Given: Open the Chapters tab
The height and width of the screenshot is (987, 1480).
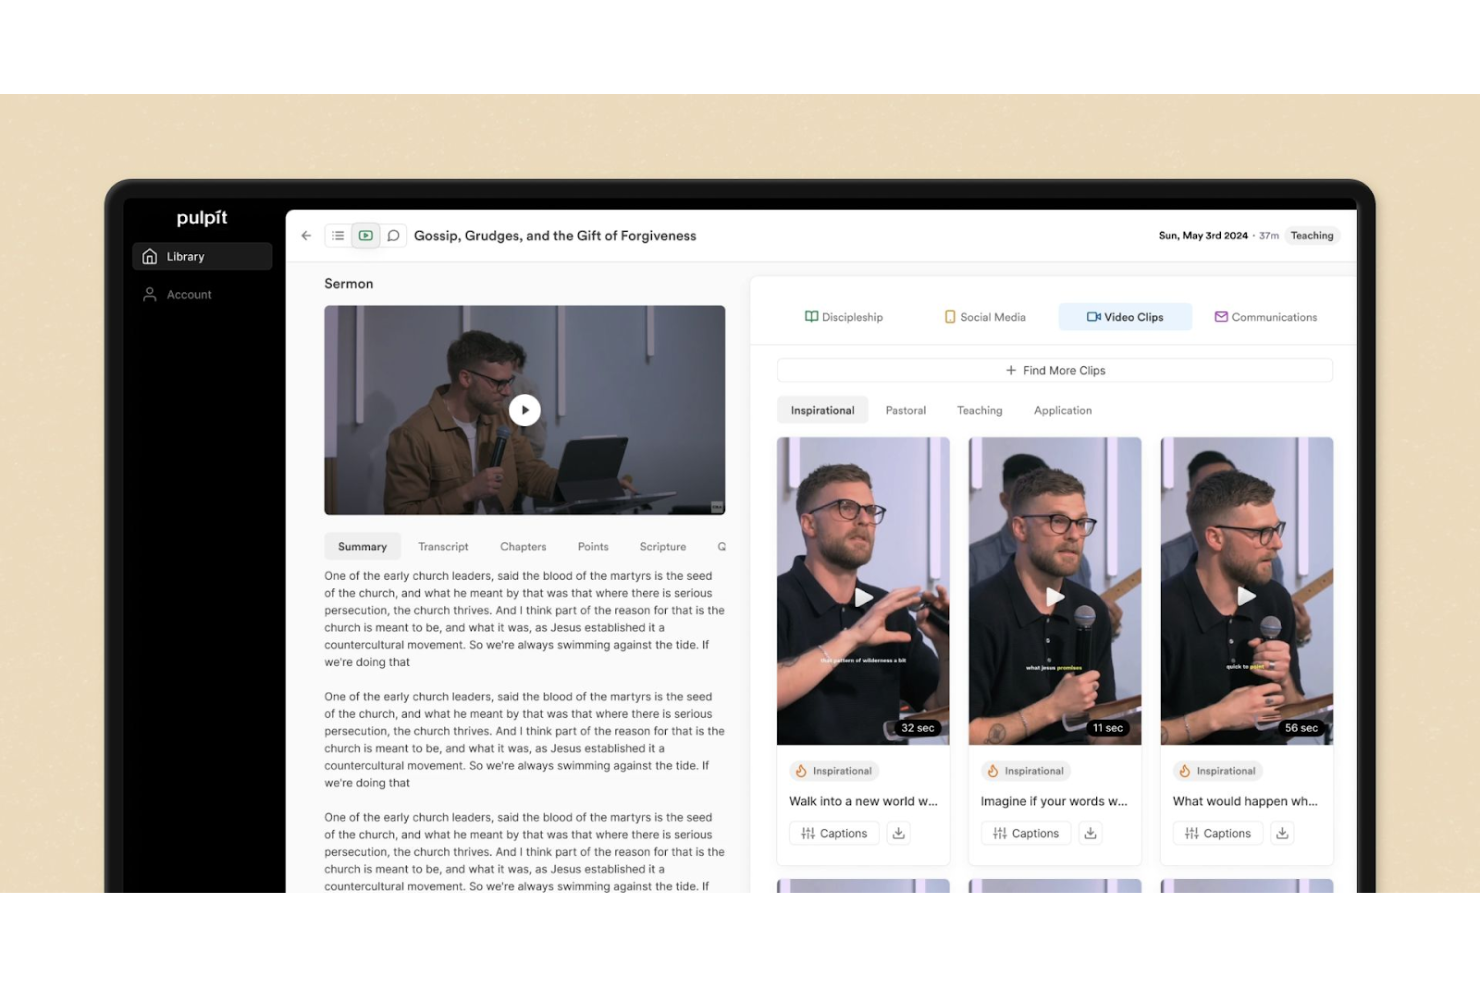Looking at the screenshot, I should pyautogui.click(x=523, y=546).
